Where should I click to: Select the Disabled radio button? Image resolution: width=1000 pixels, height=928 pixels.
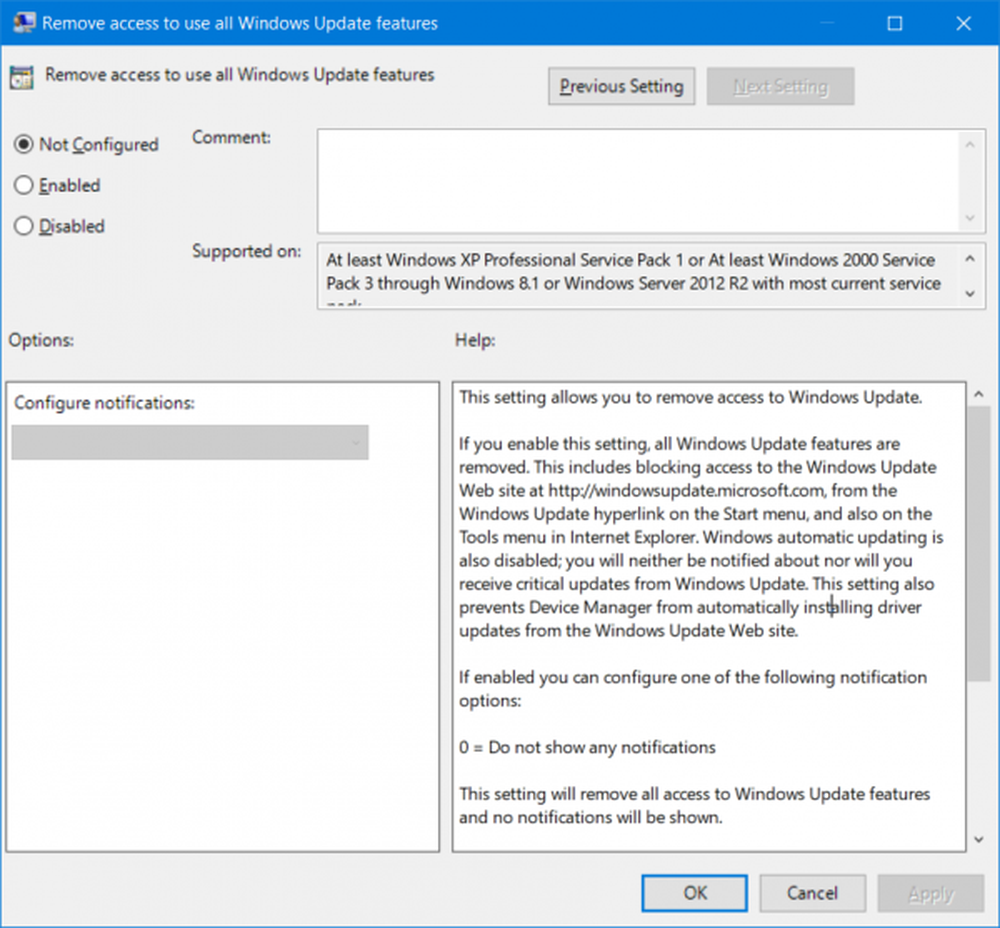24,227
